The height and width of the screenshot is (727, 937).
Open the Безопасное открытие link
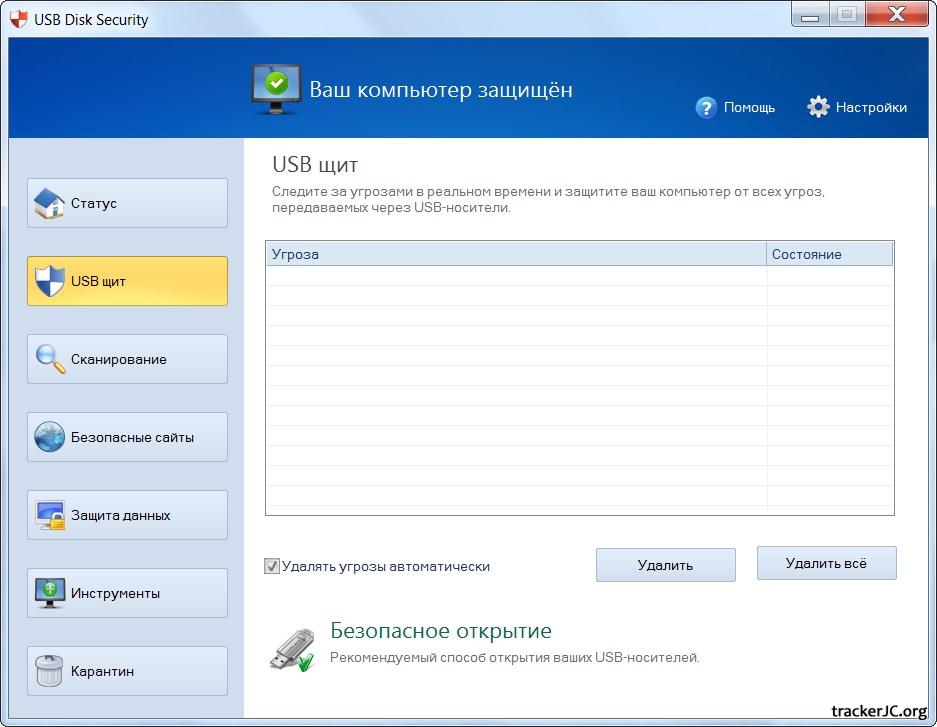(x=440, y=631)
